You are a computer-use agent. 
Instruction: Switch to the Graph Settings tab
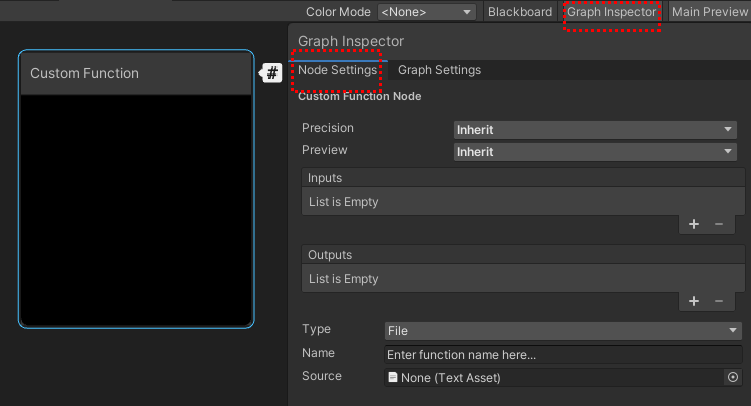tap(439, 70)
